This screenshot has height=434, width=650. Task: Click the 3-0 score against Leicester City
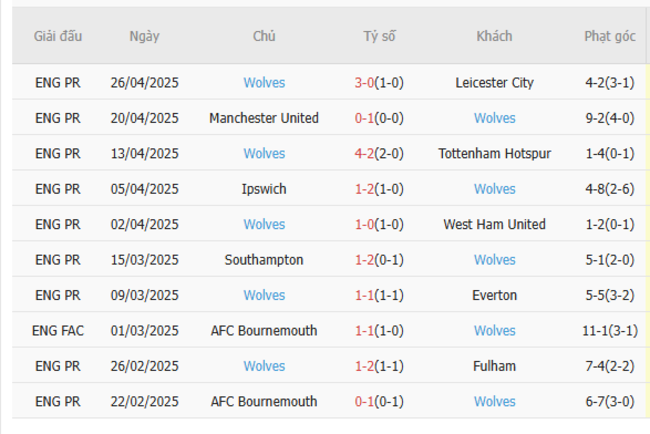364,83
